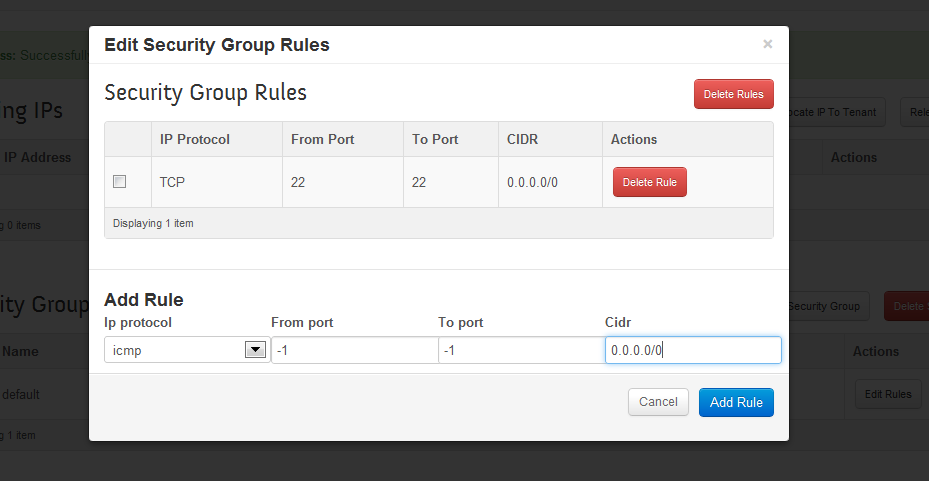Click the From Port value 22 in the TCP row
This screenshot has height=481, width=929.
pos(298,182)
